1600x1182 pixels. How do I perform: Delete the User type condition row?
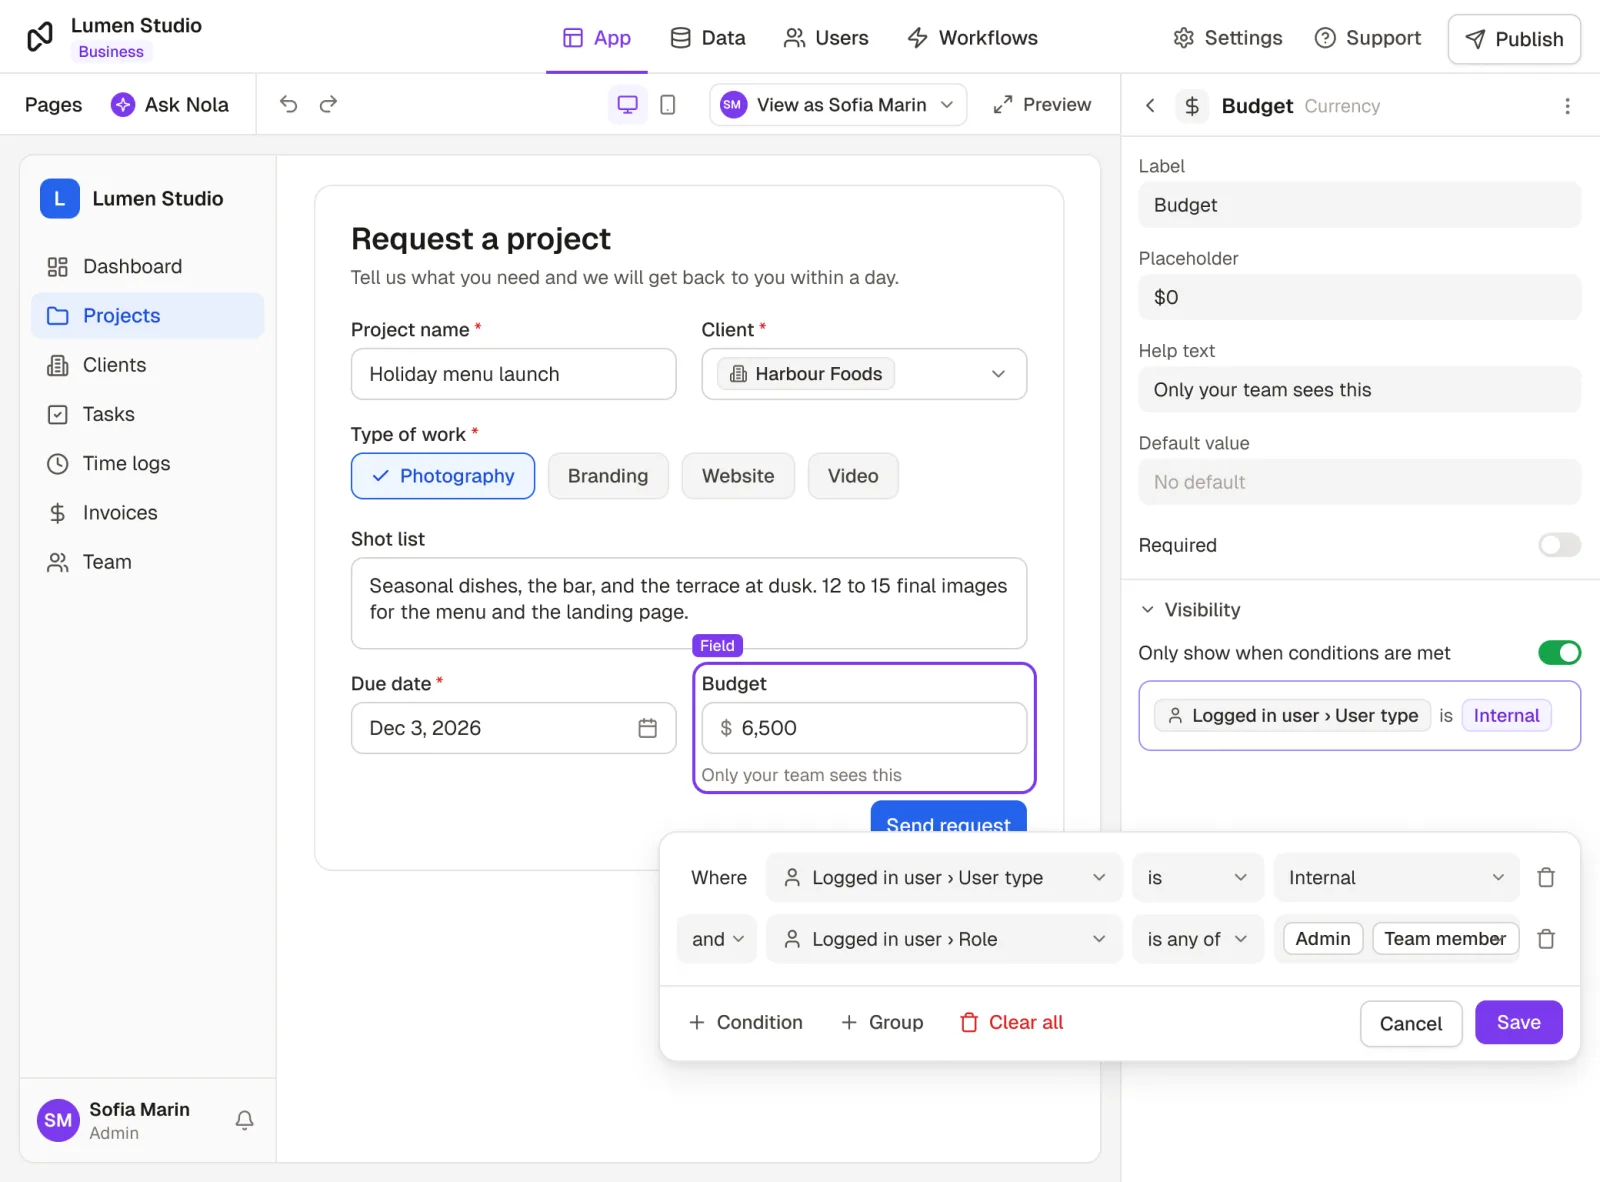[1546, 878]
